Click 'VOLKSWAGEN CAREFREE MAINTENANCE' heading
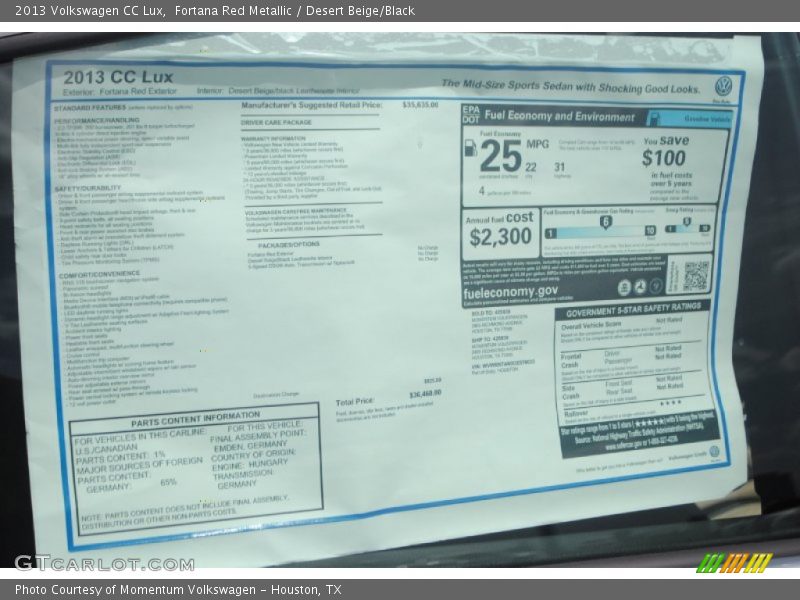This screenshot has width=800, height=600. click(x=295, y=212)
